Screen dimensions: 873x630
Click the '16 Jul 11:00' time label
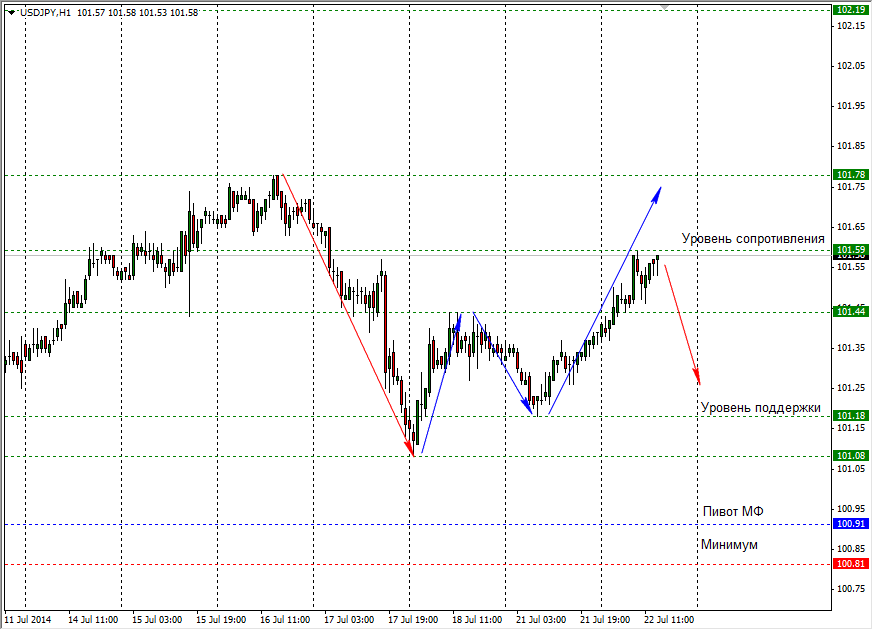click(285, 619)
